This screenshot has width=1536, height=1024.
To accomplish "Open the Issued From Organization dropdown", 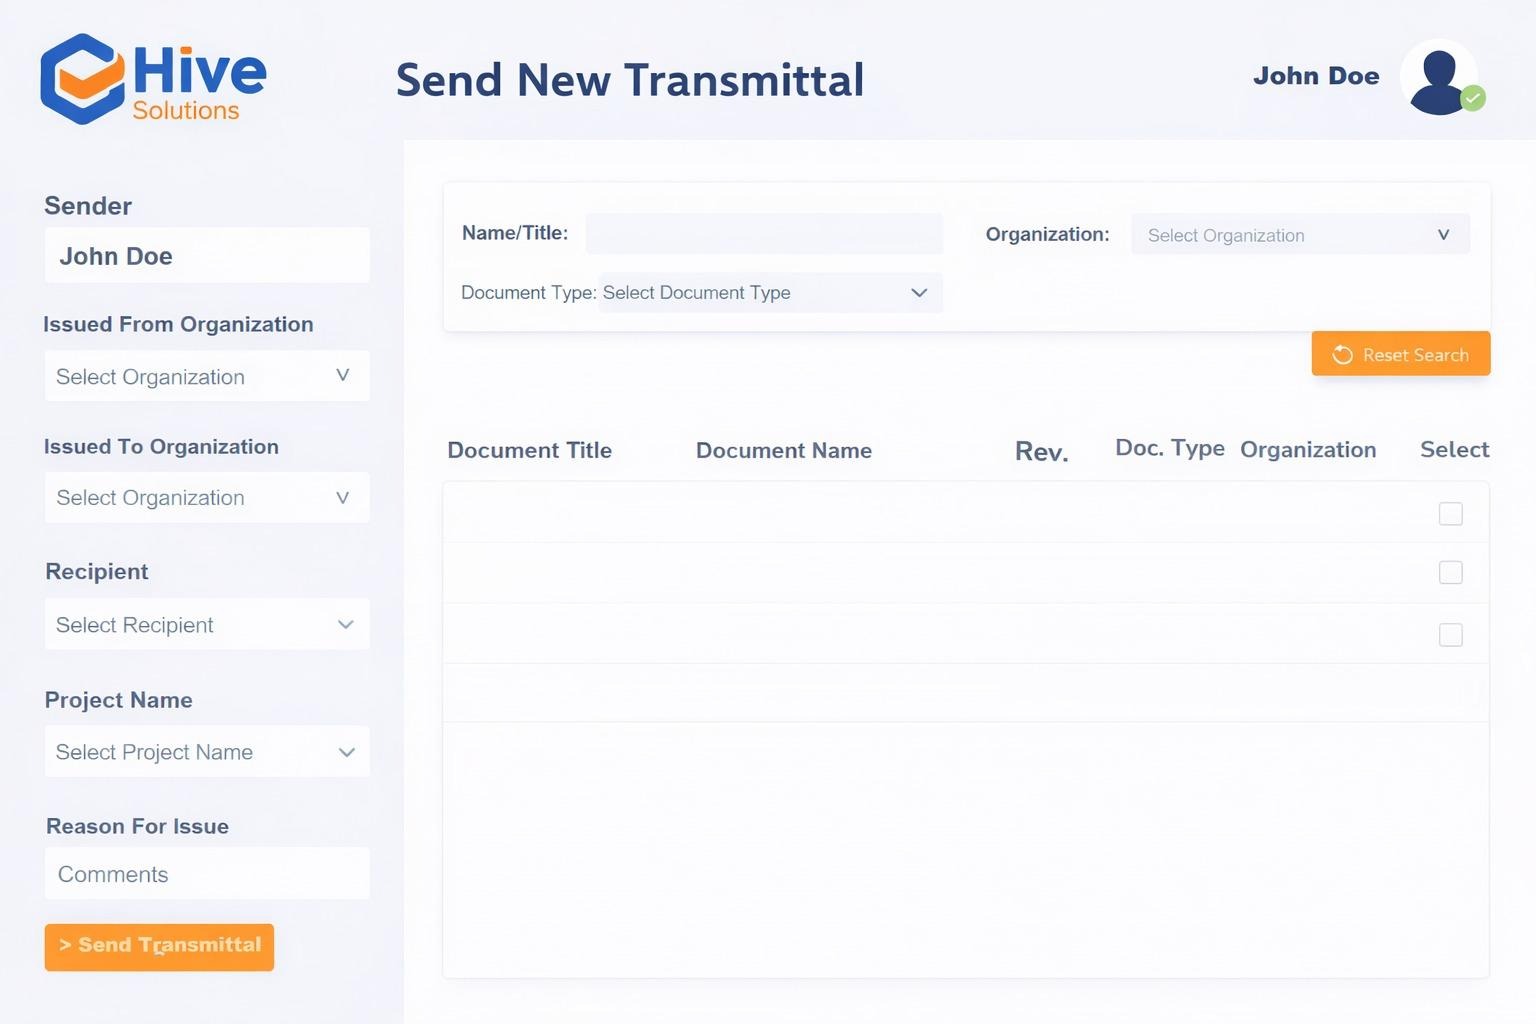I will (x=207, y=377).
